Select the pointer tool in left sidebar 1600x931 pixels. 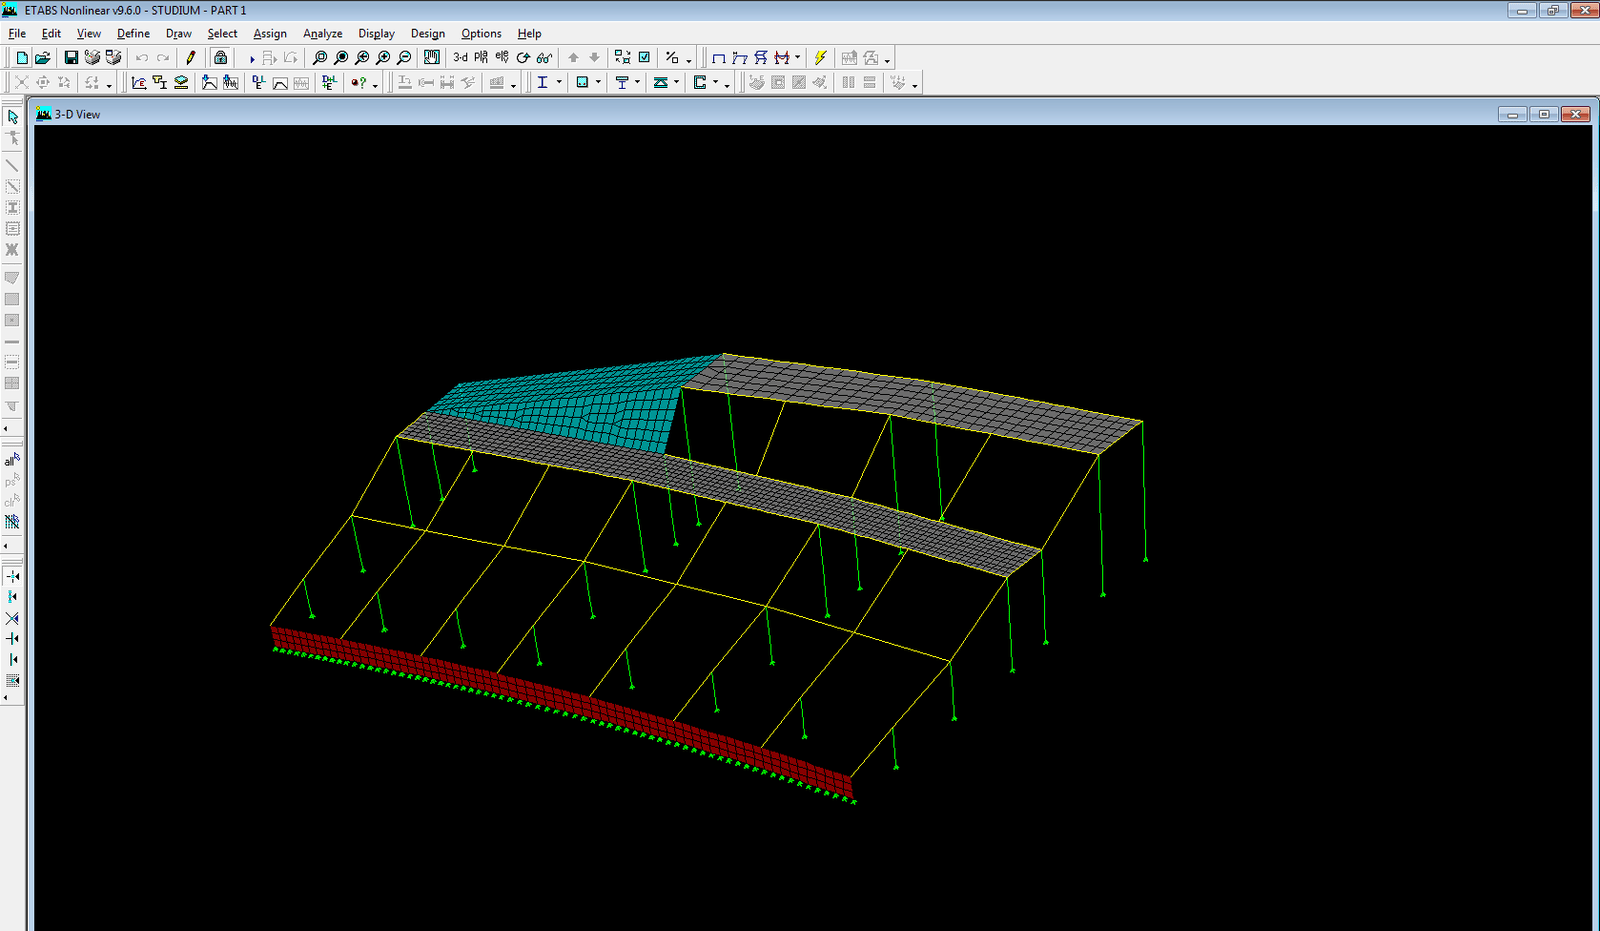[x=13, y=117]
